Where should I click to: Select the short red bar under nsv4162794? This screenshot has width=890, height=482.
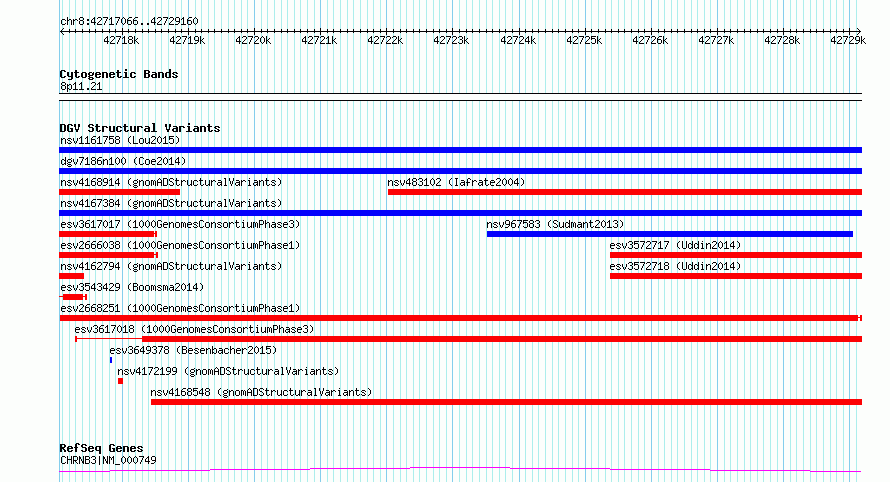tap(72, 276)
